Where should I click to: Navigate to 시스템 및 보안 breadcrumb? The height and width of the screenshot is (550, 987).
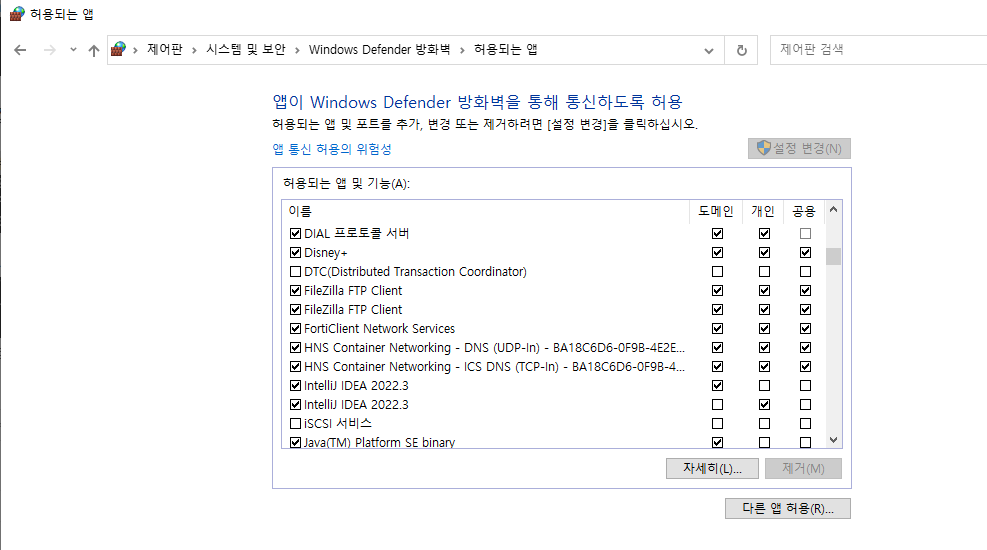click(x=245, y=49)
